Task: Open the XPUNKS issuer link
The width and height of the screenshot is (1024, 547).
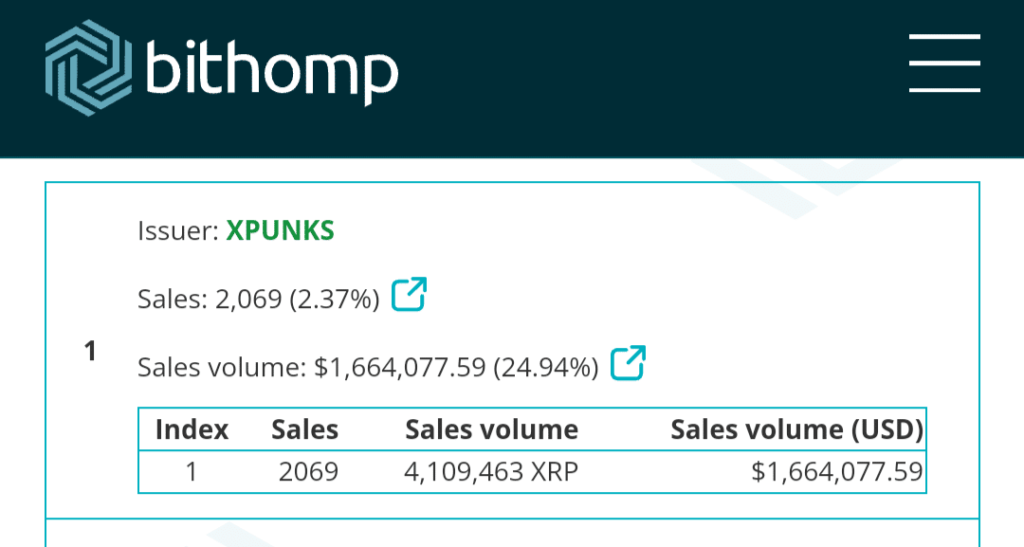Action: coord(280,231)
